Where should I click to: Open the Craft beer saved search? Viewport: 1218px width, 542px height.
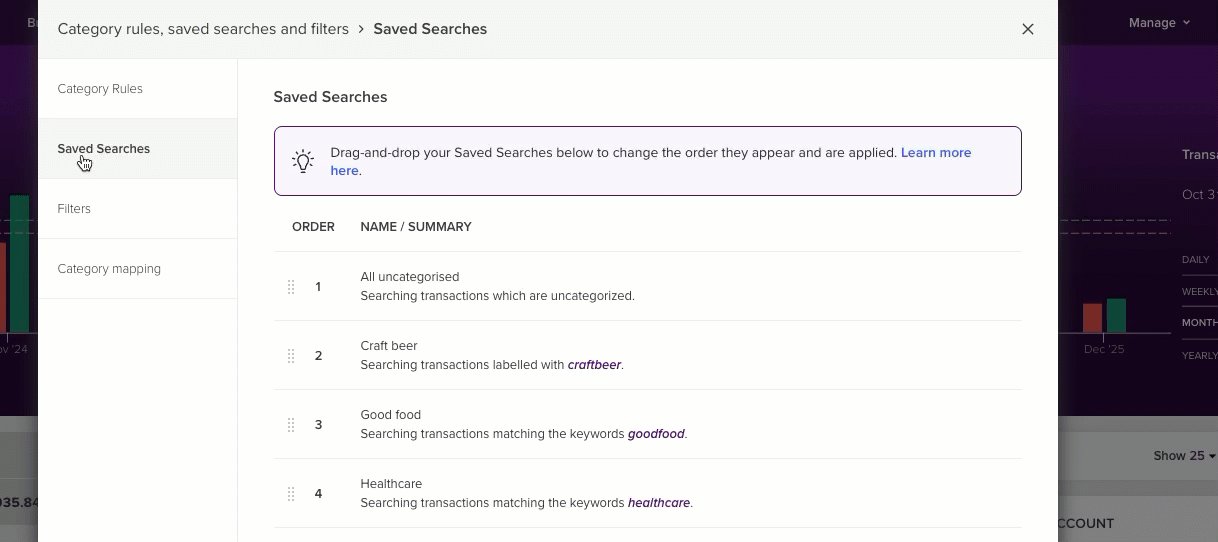(x=389, y=346)
